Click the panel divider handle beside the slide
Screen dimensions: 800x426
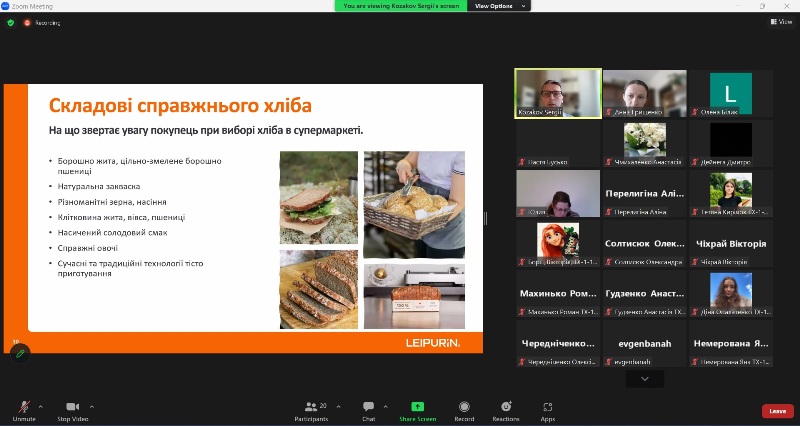coord(485,218)
